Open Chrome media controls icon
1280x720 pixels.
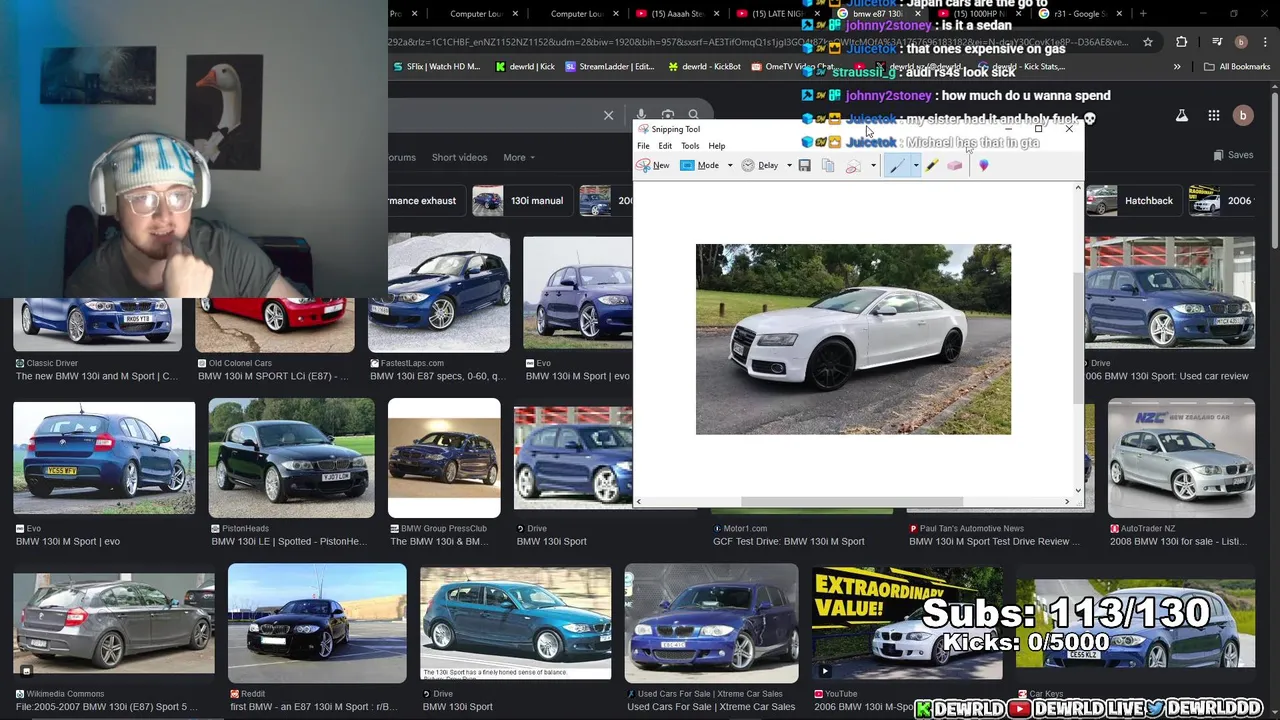1217,42
